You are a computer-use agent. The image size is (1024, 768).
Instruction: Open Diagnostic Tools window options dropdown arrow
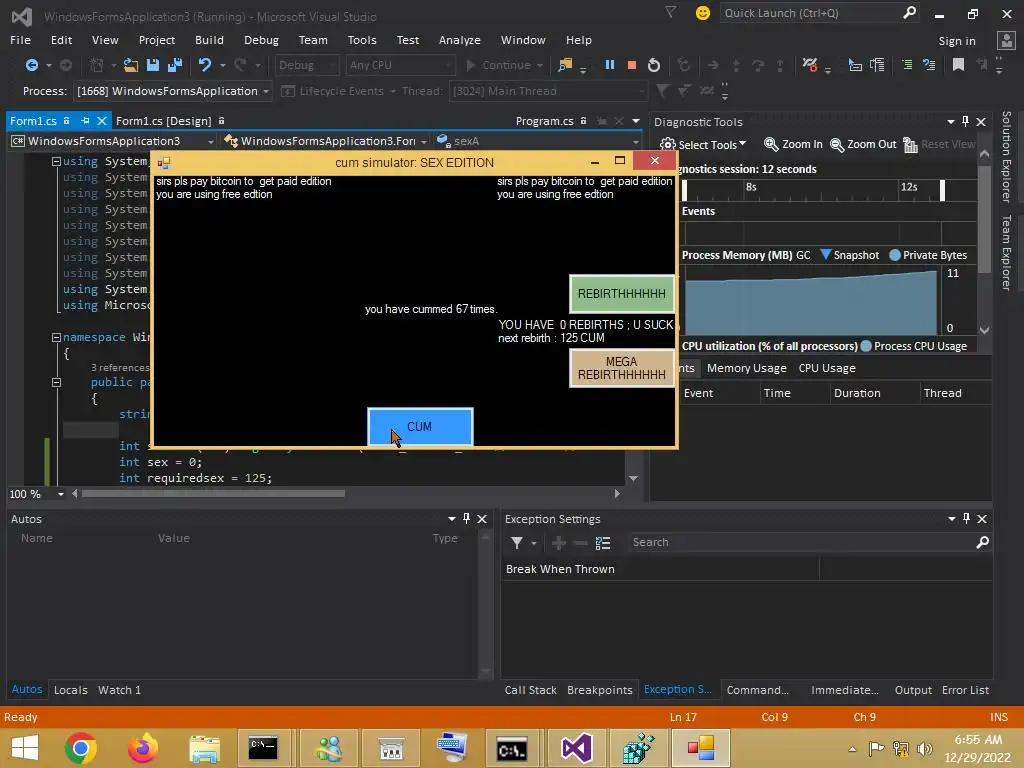950,121
